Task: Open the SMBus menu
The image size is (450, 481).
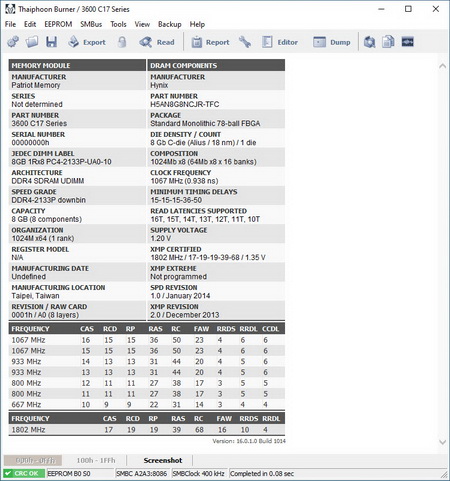Action: 91,24
